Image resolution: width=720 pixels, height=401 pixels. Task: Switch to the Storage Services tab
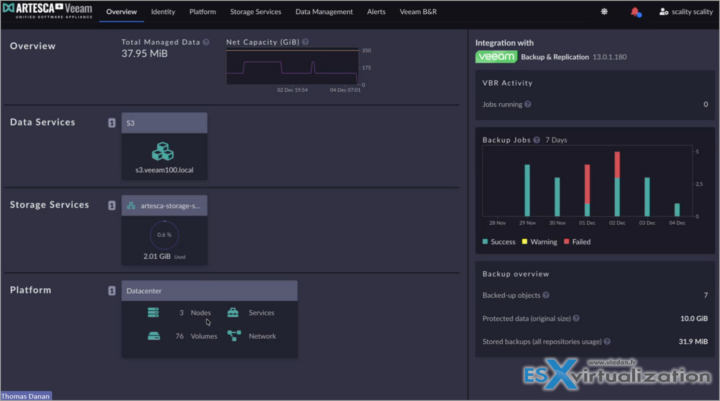(x=255, y=12)
